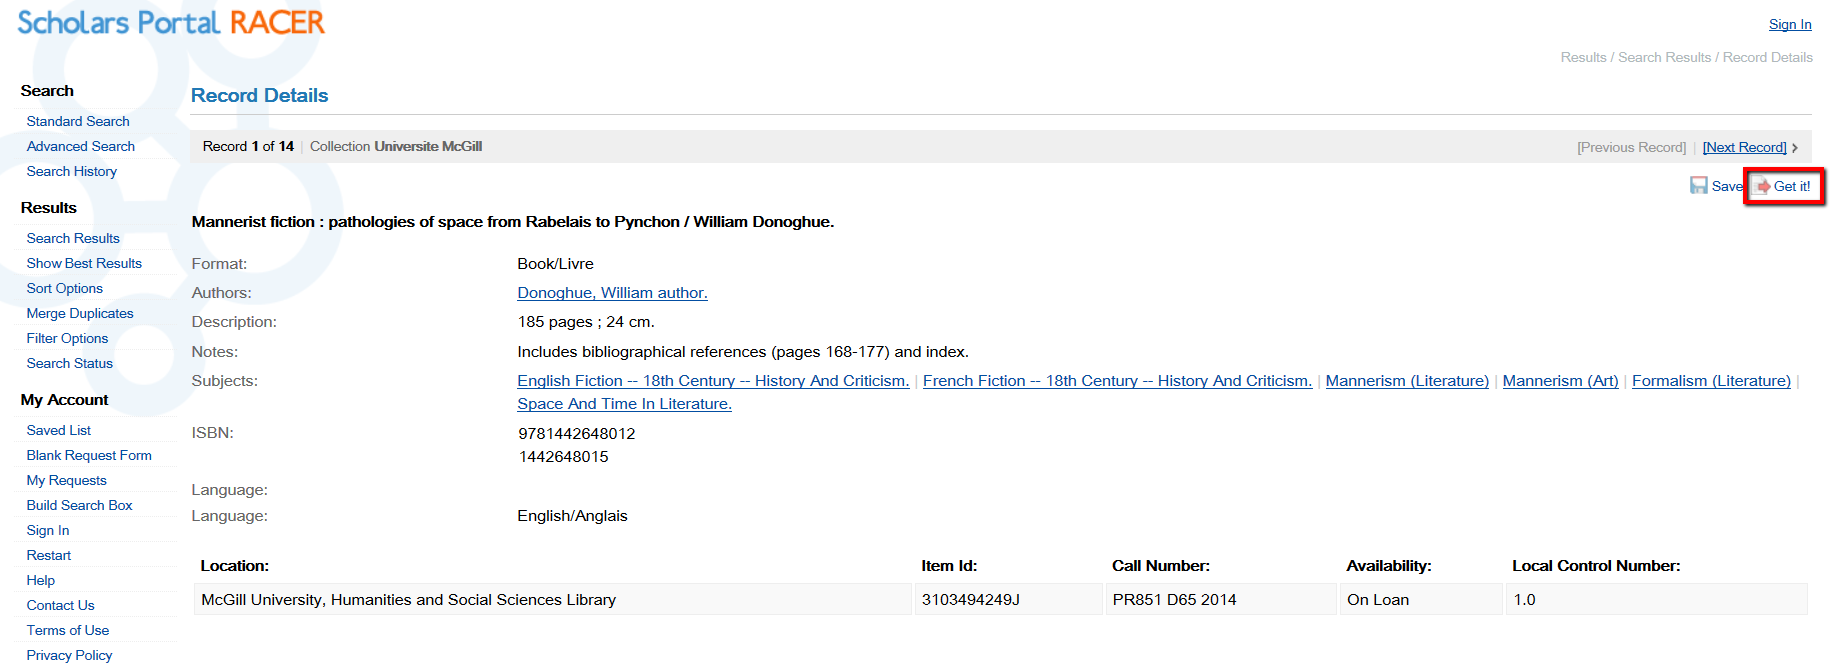Click Sign In at top right
This screenshot has width=1835, height=671.
point(1790,24)
